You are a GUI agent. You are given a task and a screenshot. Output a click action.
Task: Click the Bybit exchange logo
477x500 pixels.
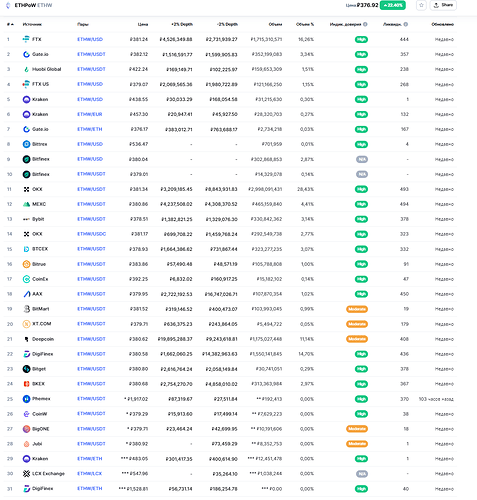(x=26, y=219)
